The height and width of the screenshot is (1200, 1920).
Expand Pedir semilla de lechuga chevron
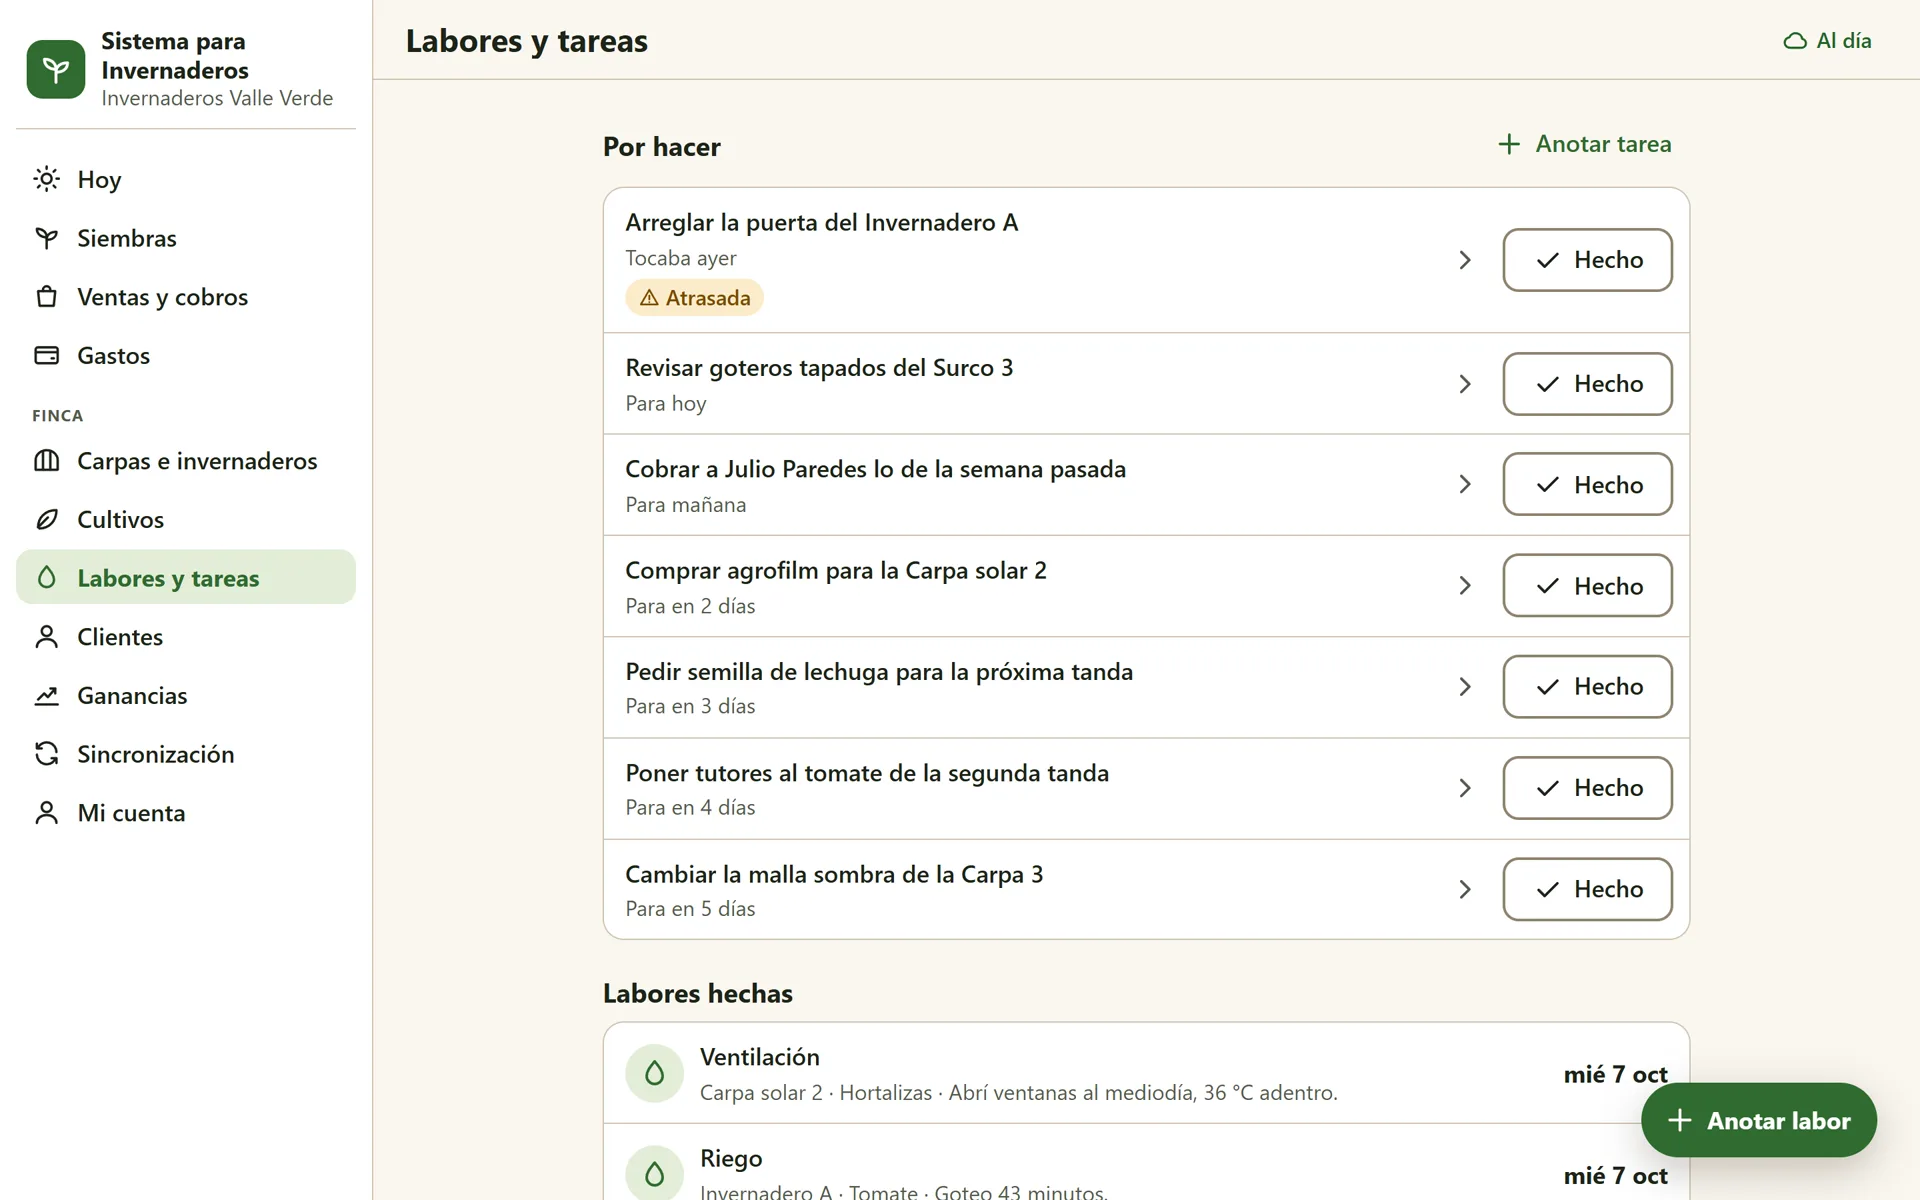(1465, 687)
